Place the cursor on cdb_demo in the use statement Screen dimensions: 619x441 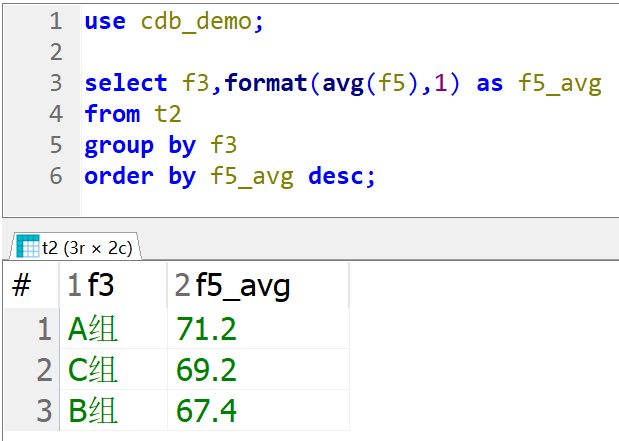pyautogui.click(x=196, y=21)
